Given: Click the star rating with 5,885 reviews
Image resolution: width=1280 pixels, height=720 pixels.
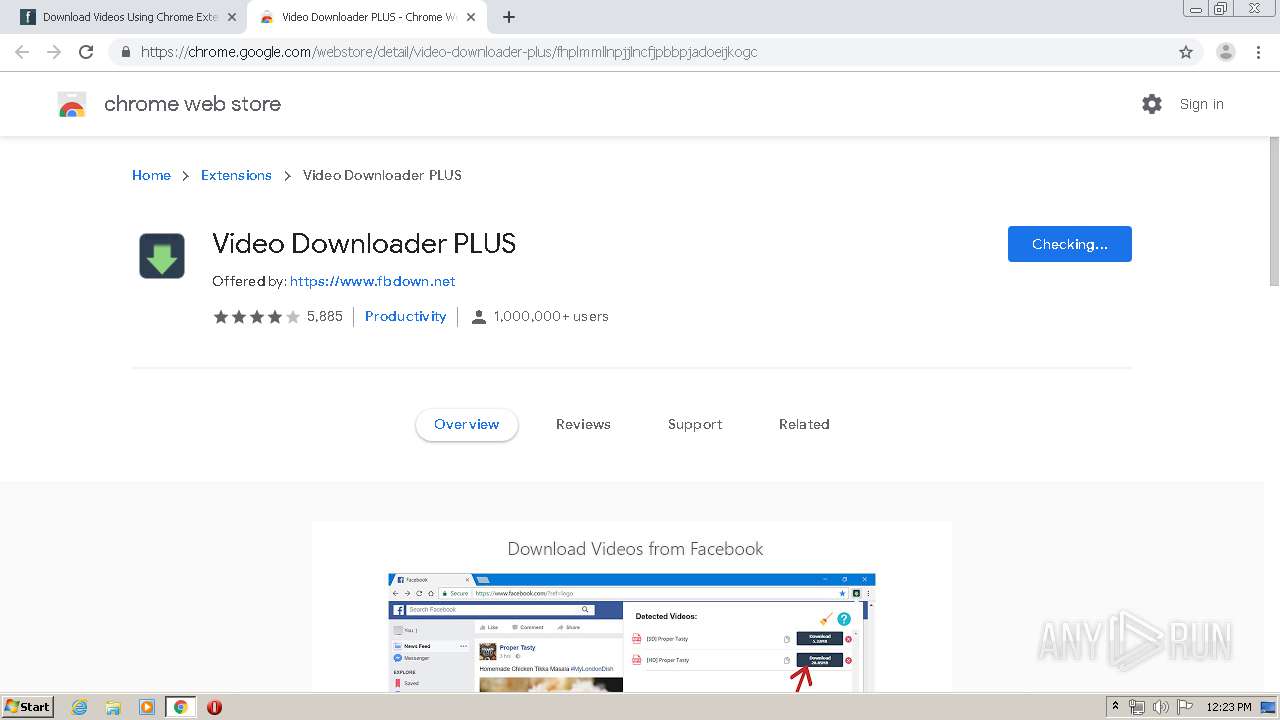Looking at the screenshot, I should [257, 316].
